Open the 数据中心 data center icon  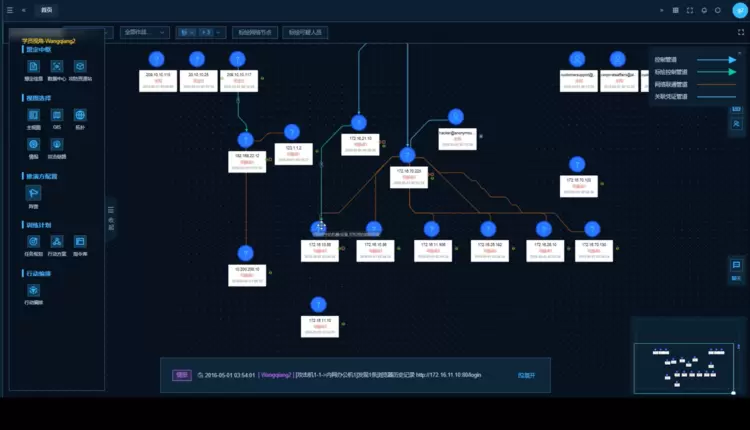(57, 67)
